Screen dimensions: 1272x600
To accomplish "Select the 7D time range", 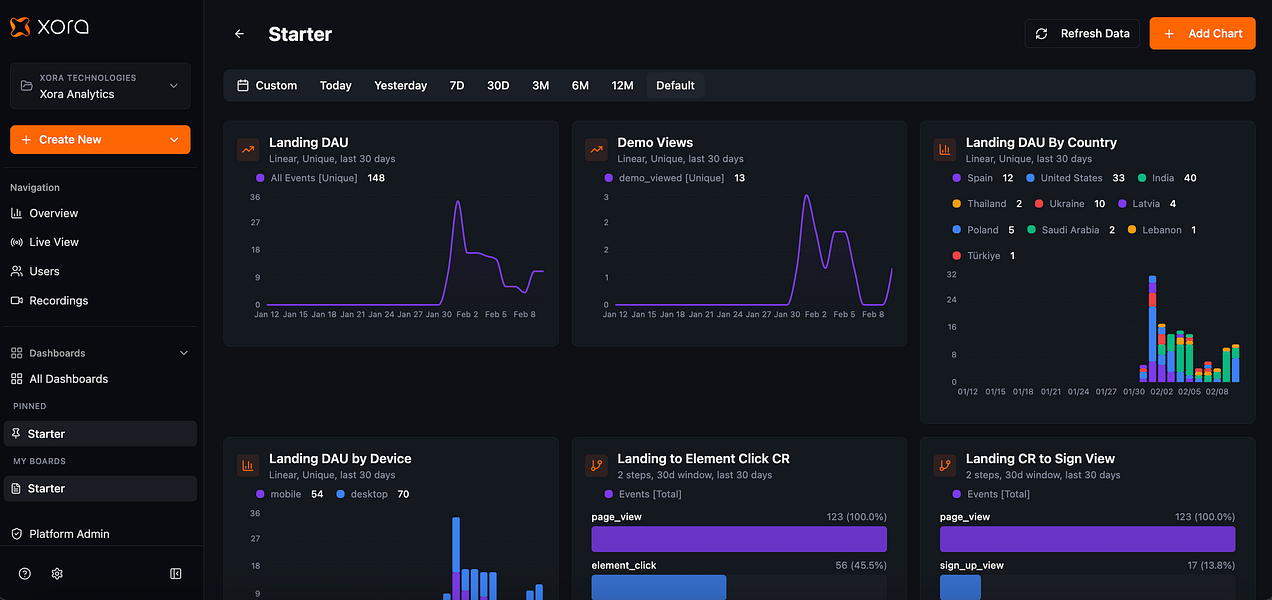I will pyautogui.click(x=457, y=86).
